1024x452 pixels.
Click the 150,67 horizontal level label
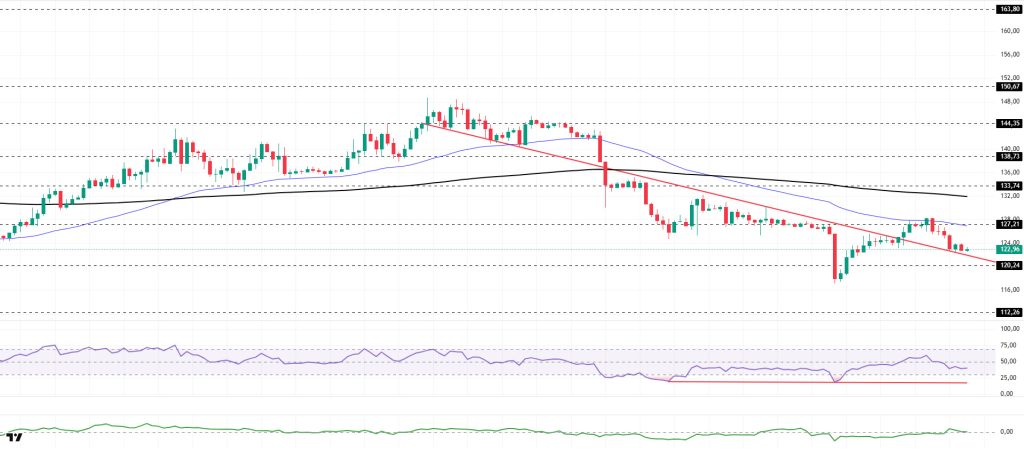(x=1007, y=86)
